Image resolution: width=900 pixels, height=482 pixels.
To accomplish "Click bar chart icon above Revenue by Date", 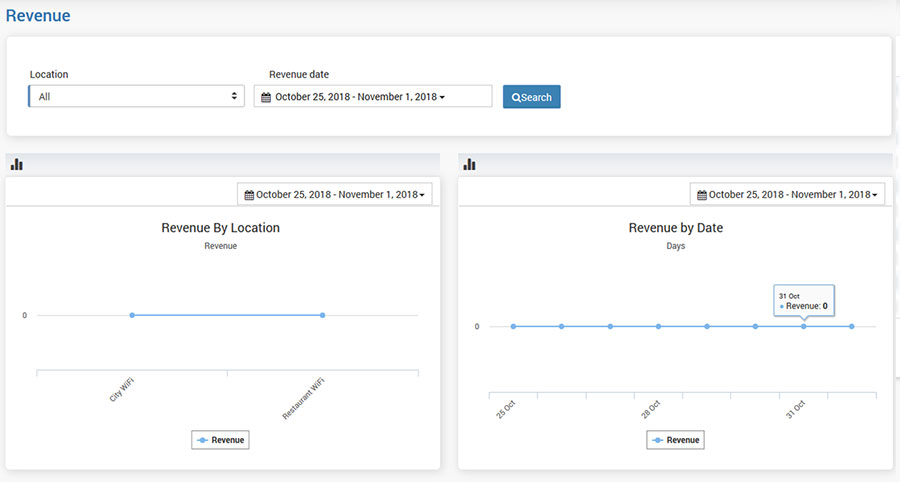I will click(x=469, y=164).
